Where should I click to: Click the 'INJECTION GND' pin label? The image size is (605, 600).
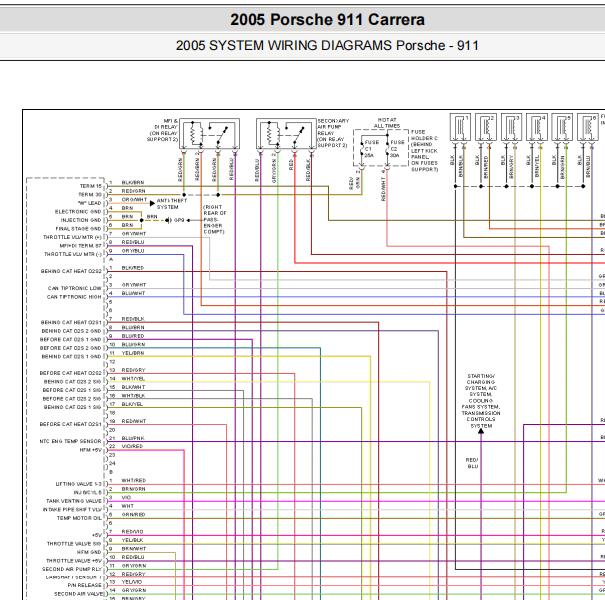[x=81, y=220]
